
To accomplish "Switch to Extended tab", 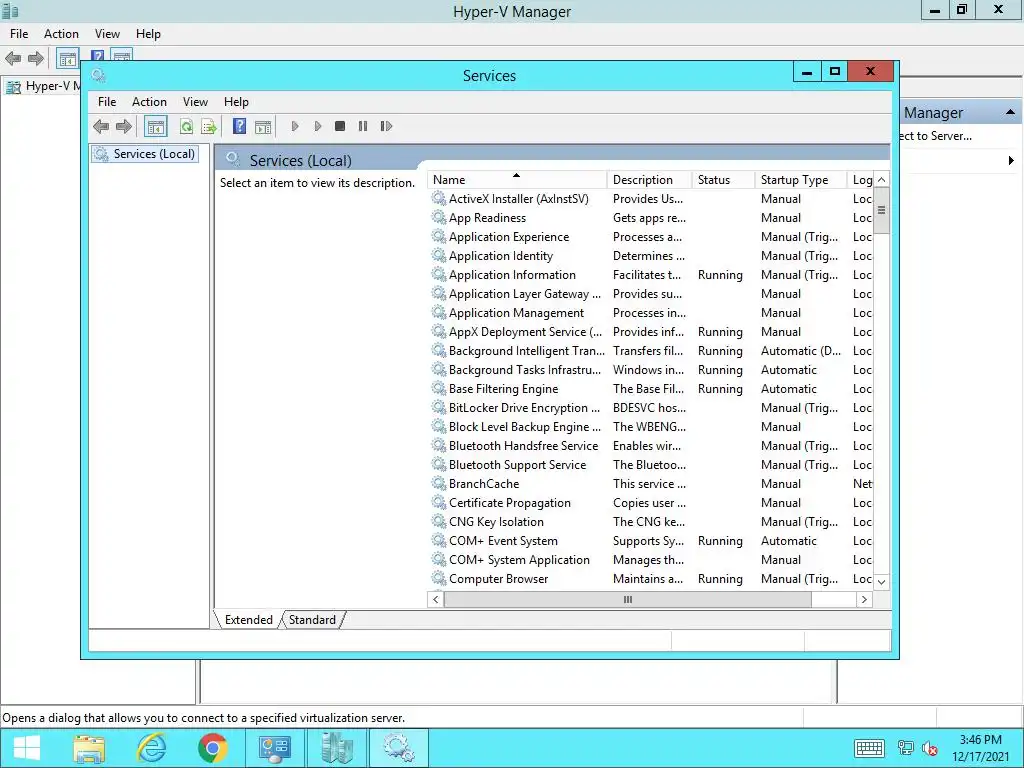I will pos(248,620).
